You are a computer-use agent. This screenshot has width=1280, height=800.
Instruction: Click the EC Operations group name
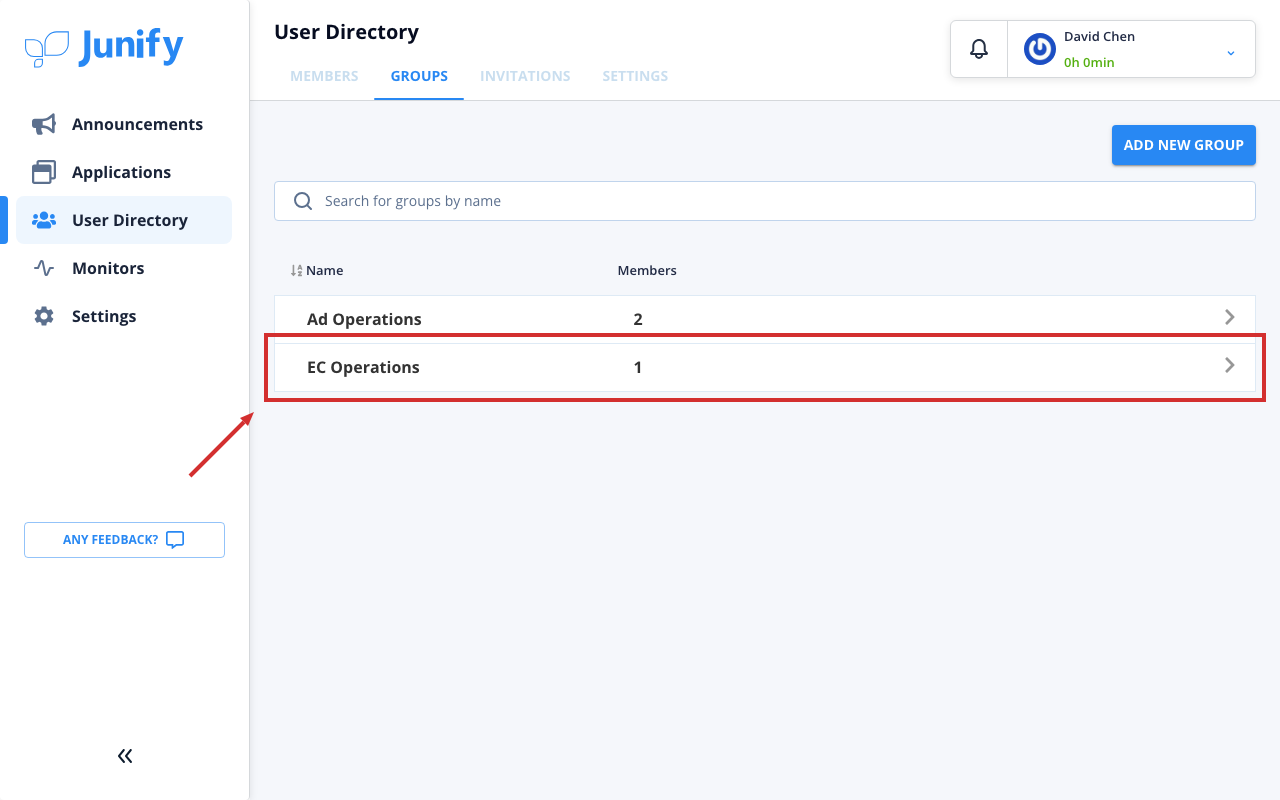[x=363, y=367]
